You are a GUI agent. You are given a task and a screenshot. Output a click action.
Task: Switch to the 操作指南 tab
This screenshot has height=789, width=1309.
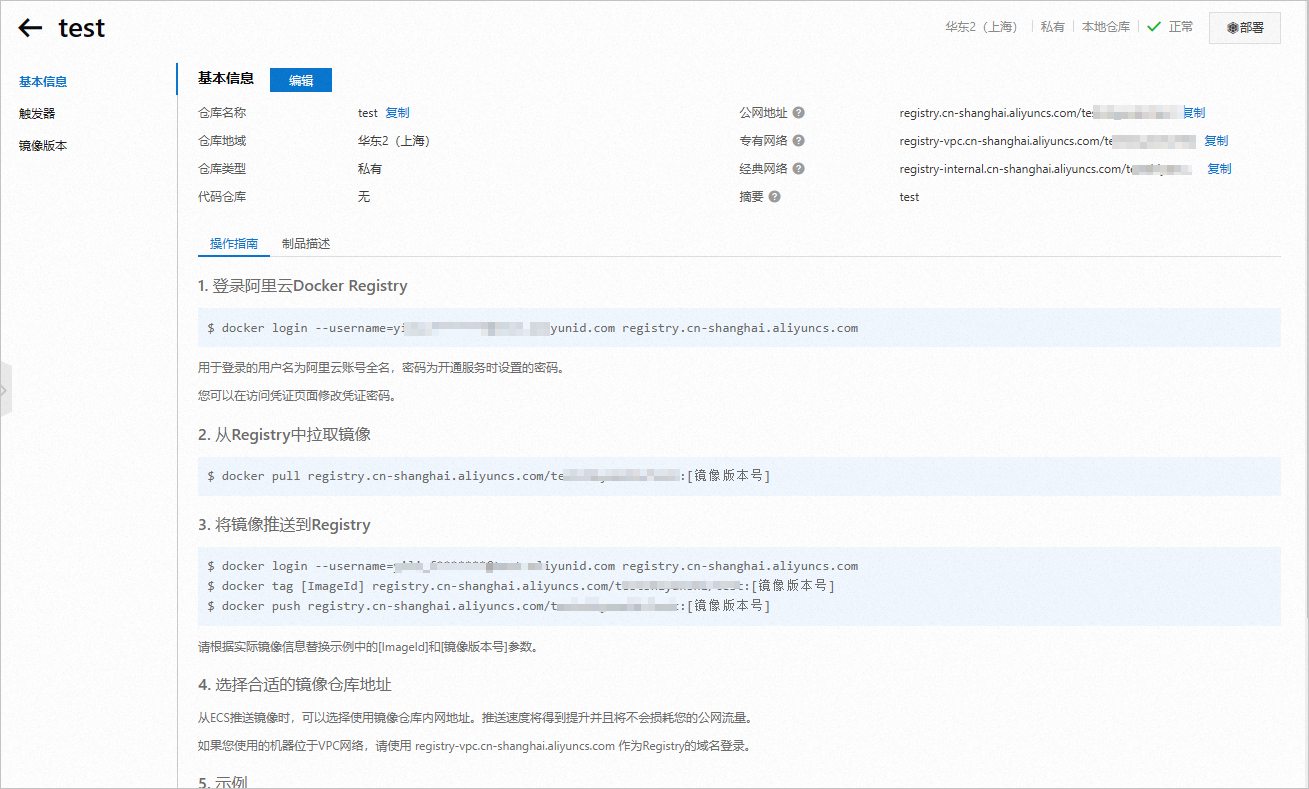pyautogui.click(x=234, y=244)
